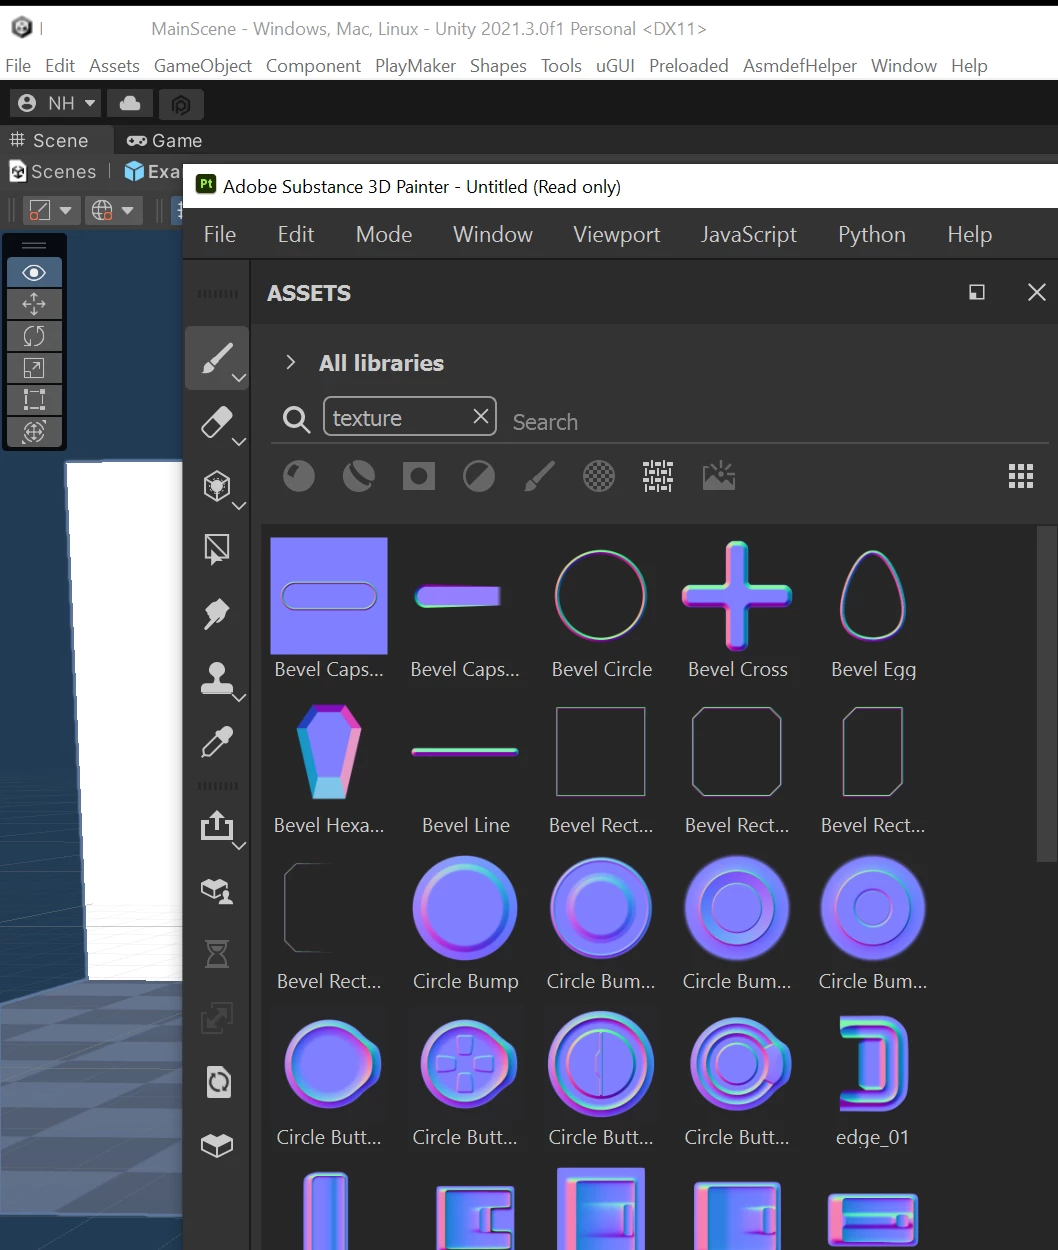This screenshot has height=1250, width=1058.
Task: Click the Assets panel vertical scrollbar
Action: pyautogui.click(x=1047, y=692)
